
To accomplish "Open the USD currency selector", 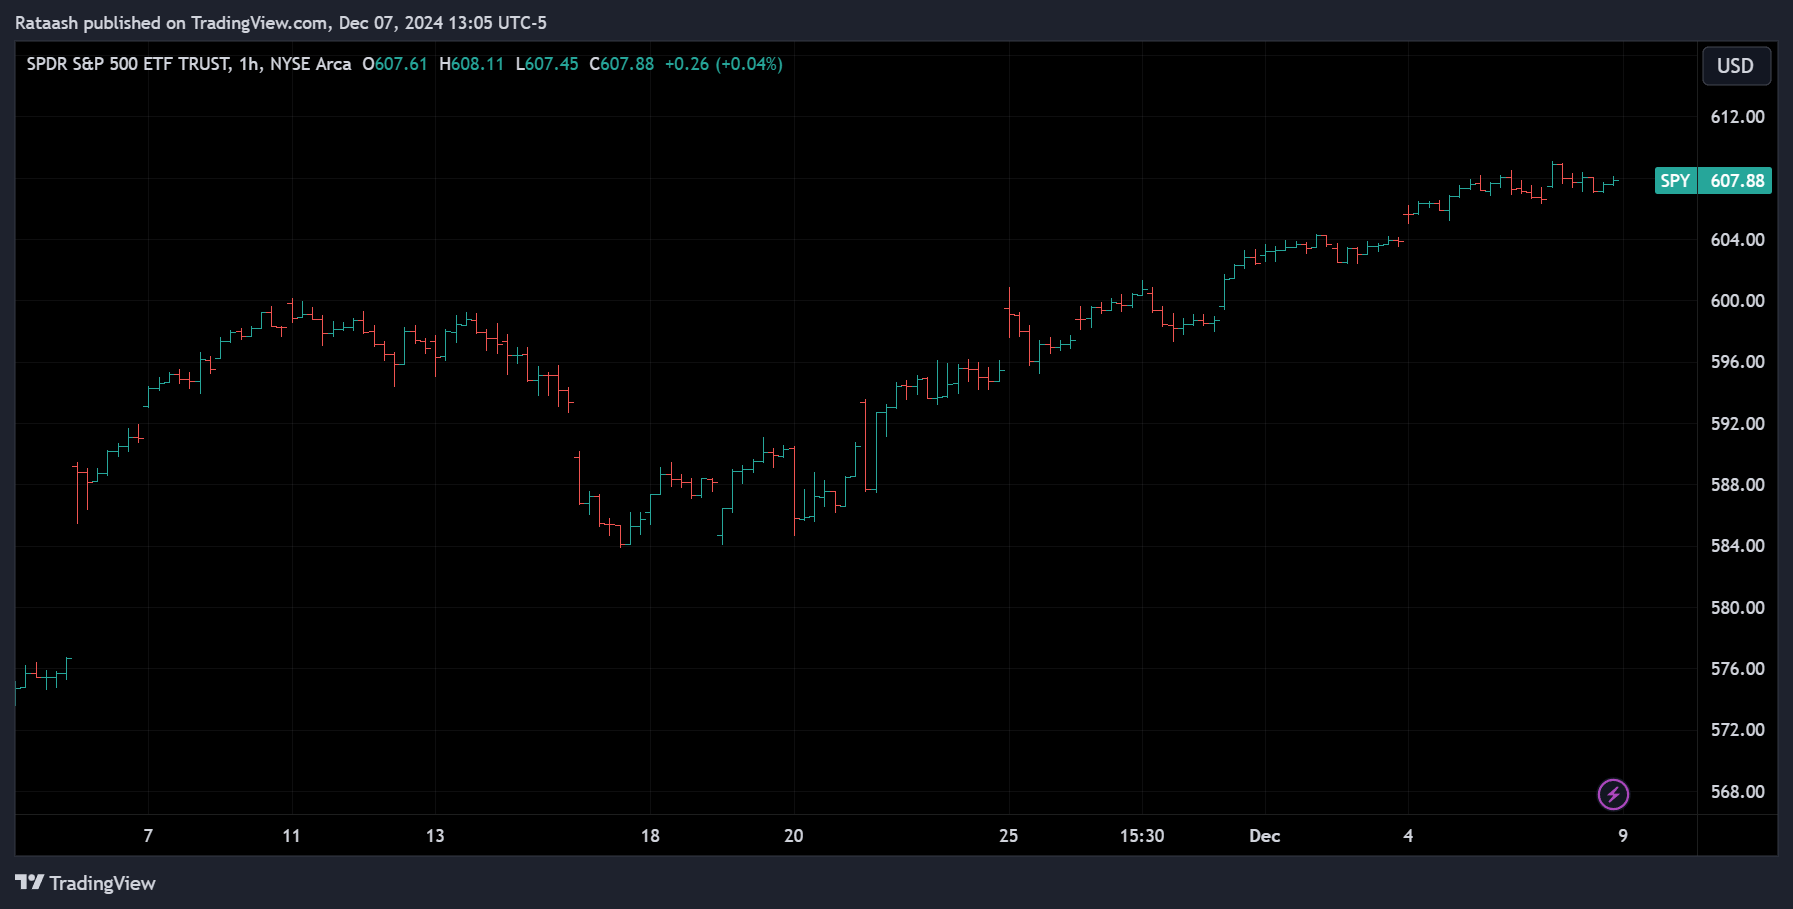I will click(x=1736, y=66).
